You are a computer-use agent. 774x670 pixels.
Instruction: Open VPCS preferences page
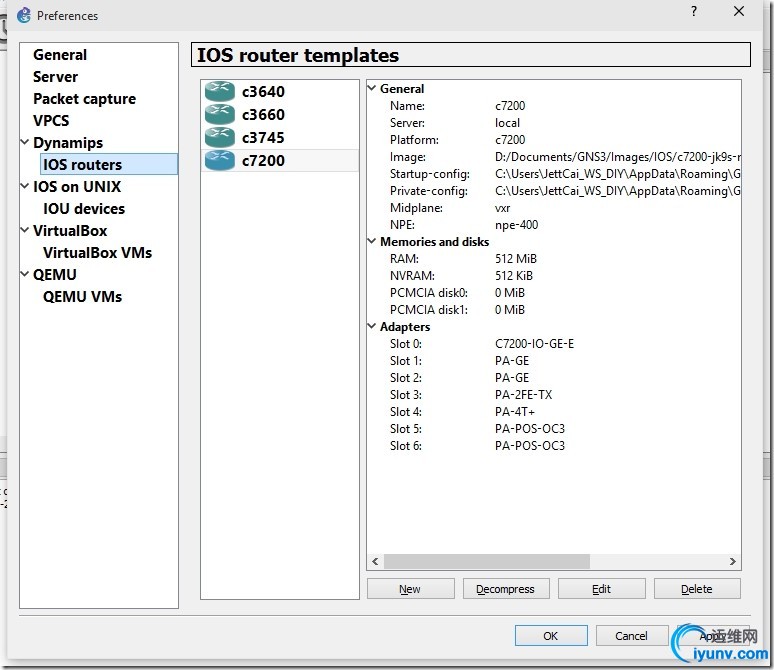[51, 120]
